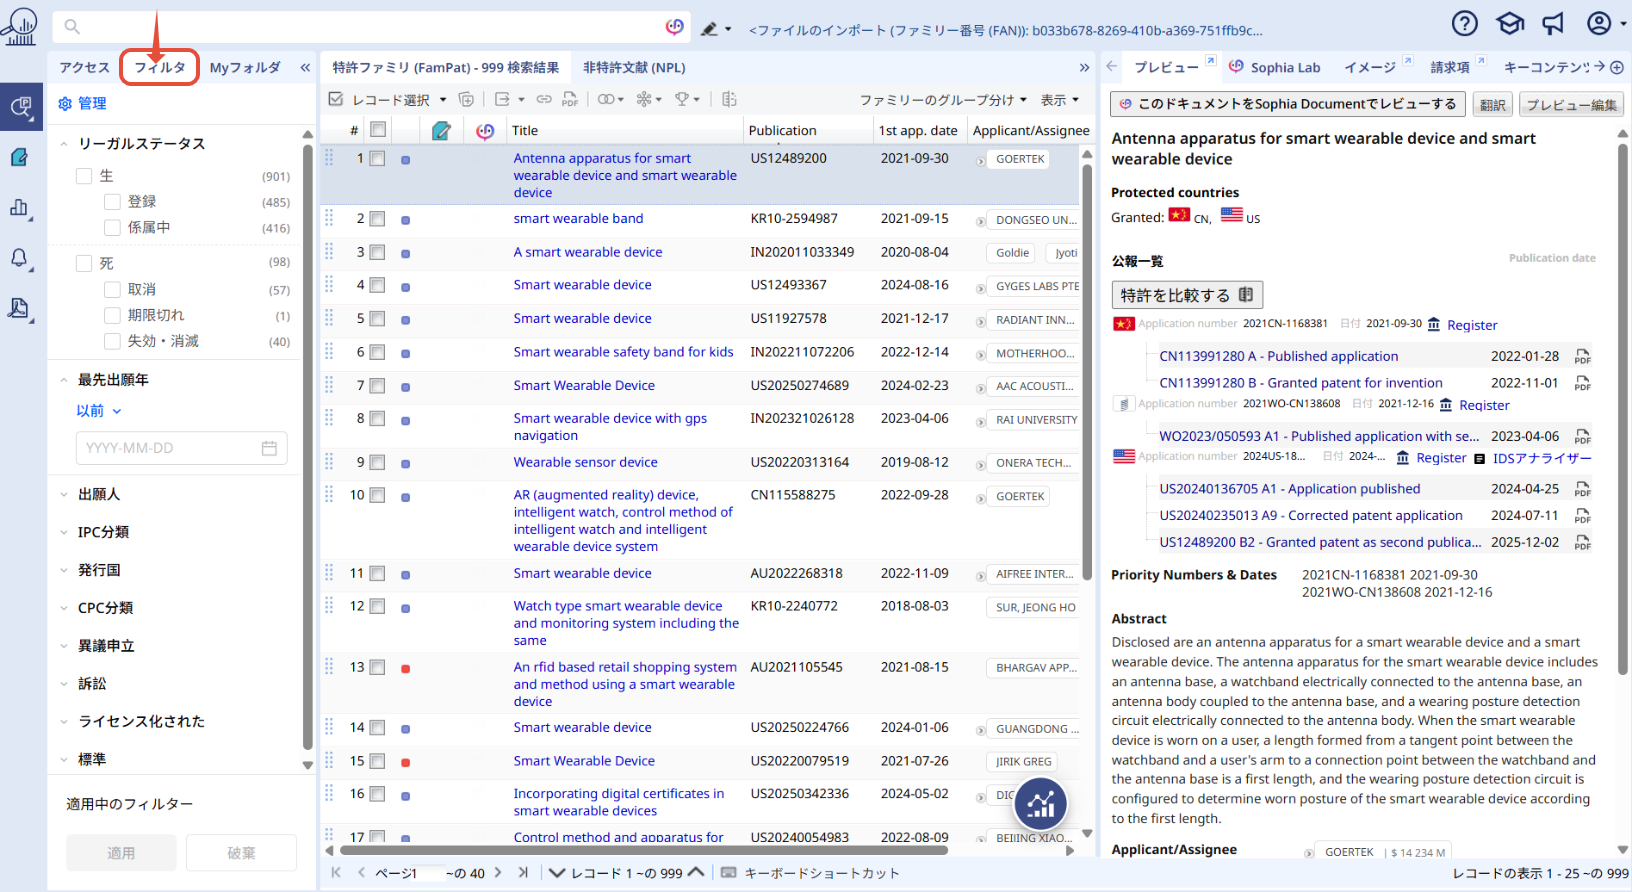Open the alerts bell icon in sidebar
The width and height of the screenshot is (1632, 892).
(19, 258)
